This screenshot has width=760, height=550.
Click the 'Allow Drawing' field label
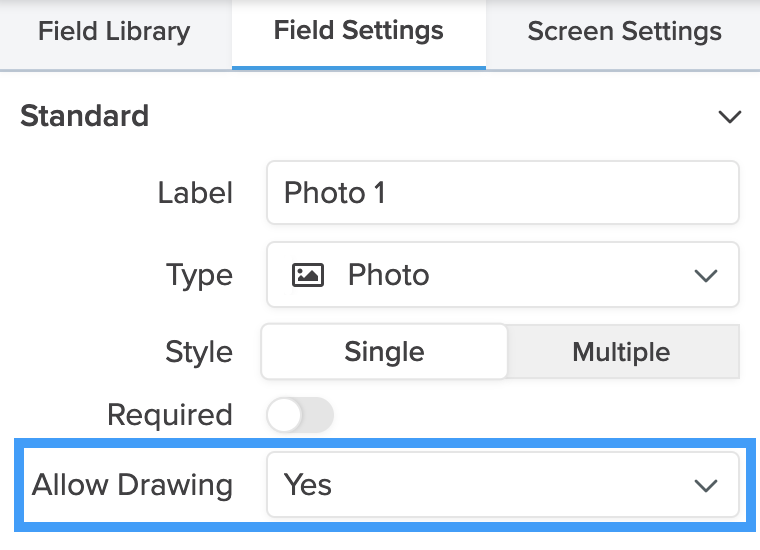tap(132, 486)
